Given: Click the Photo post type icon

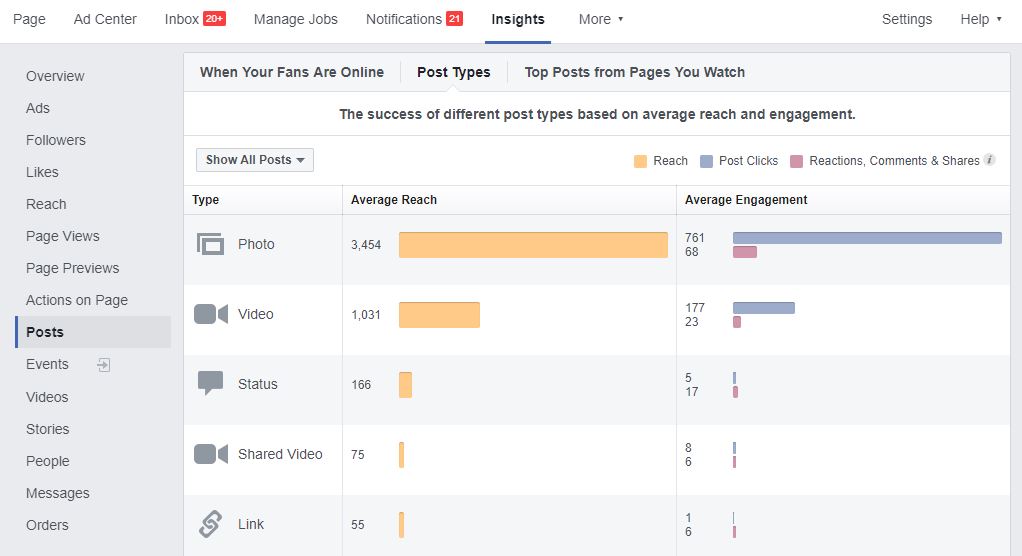Looking at the screenshot, I should pyautogui.click(x=211, y=244).
